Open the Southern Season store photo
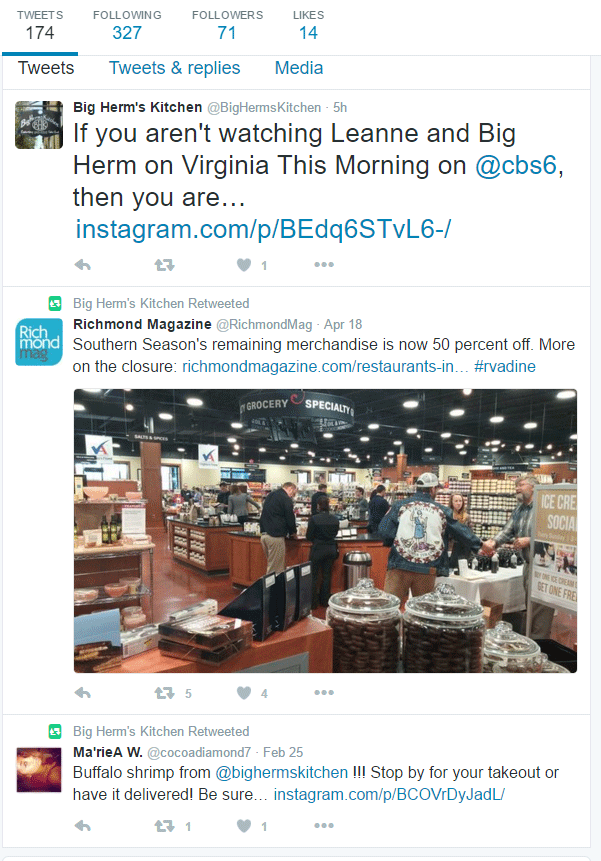601x861 pixels. [325, 531]
